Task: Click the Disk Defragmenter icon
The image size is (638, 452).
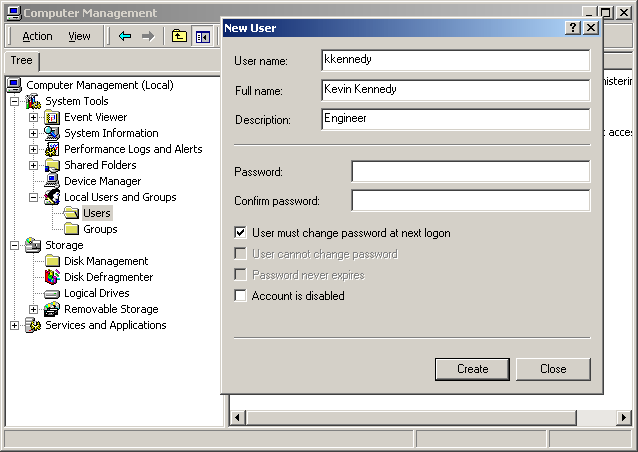Action: tap(52, 277)
